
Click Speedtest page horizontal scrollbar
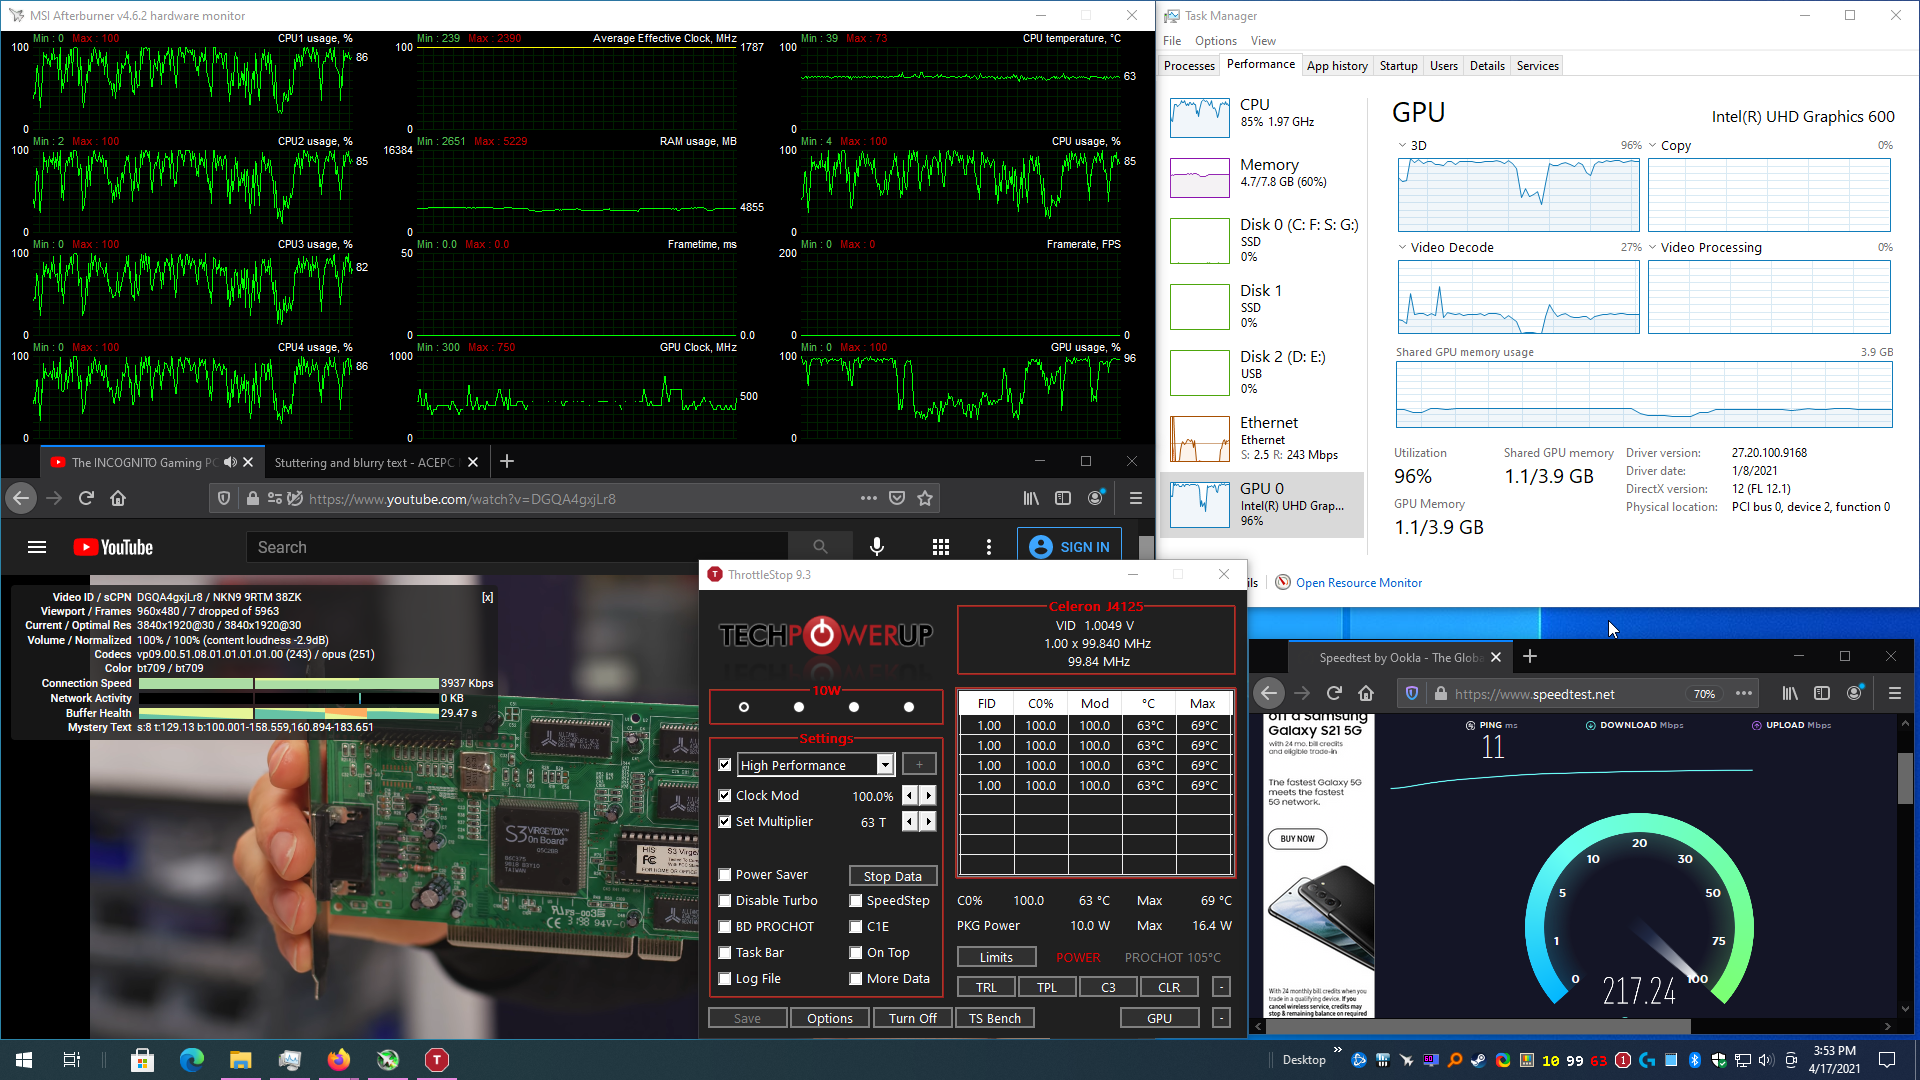[1476, 1026]
